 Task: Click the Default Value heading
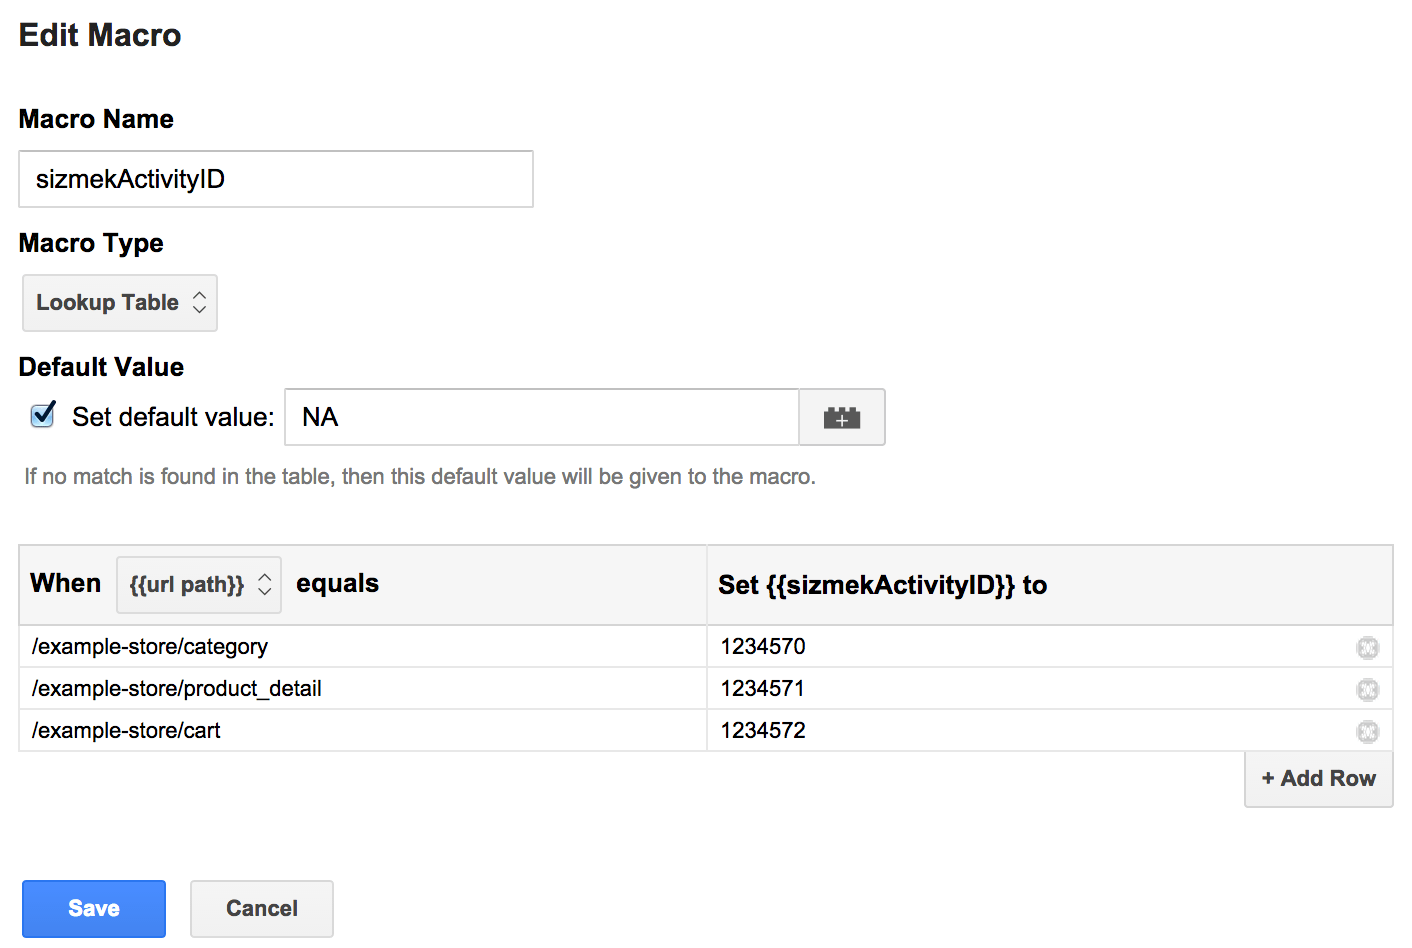[x=101, y=367]
